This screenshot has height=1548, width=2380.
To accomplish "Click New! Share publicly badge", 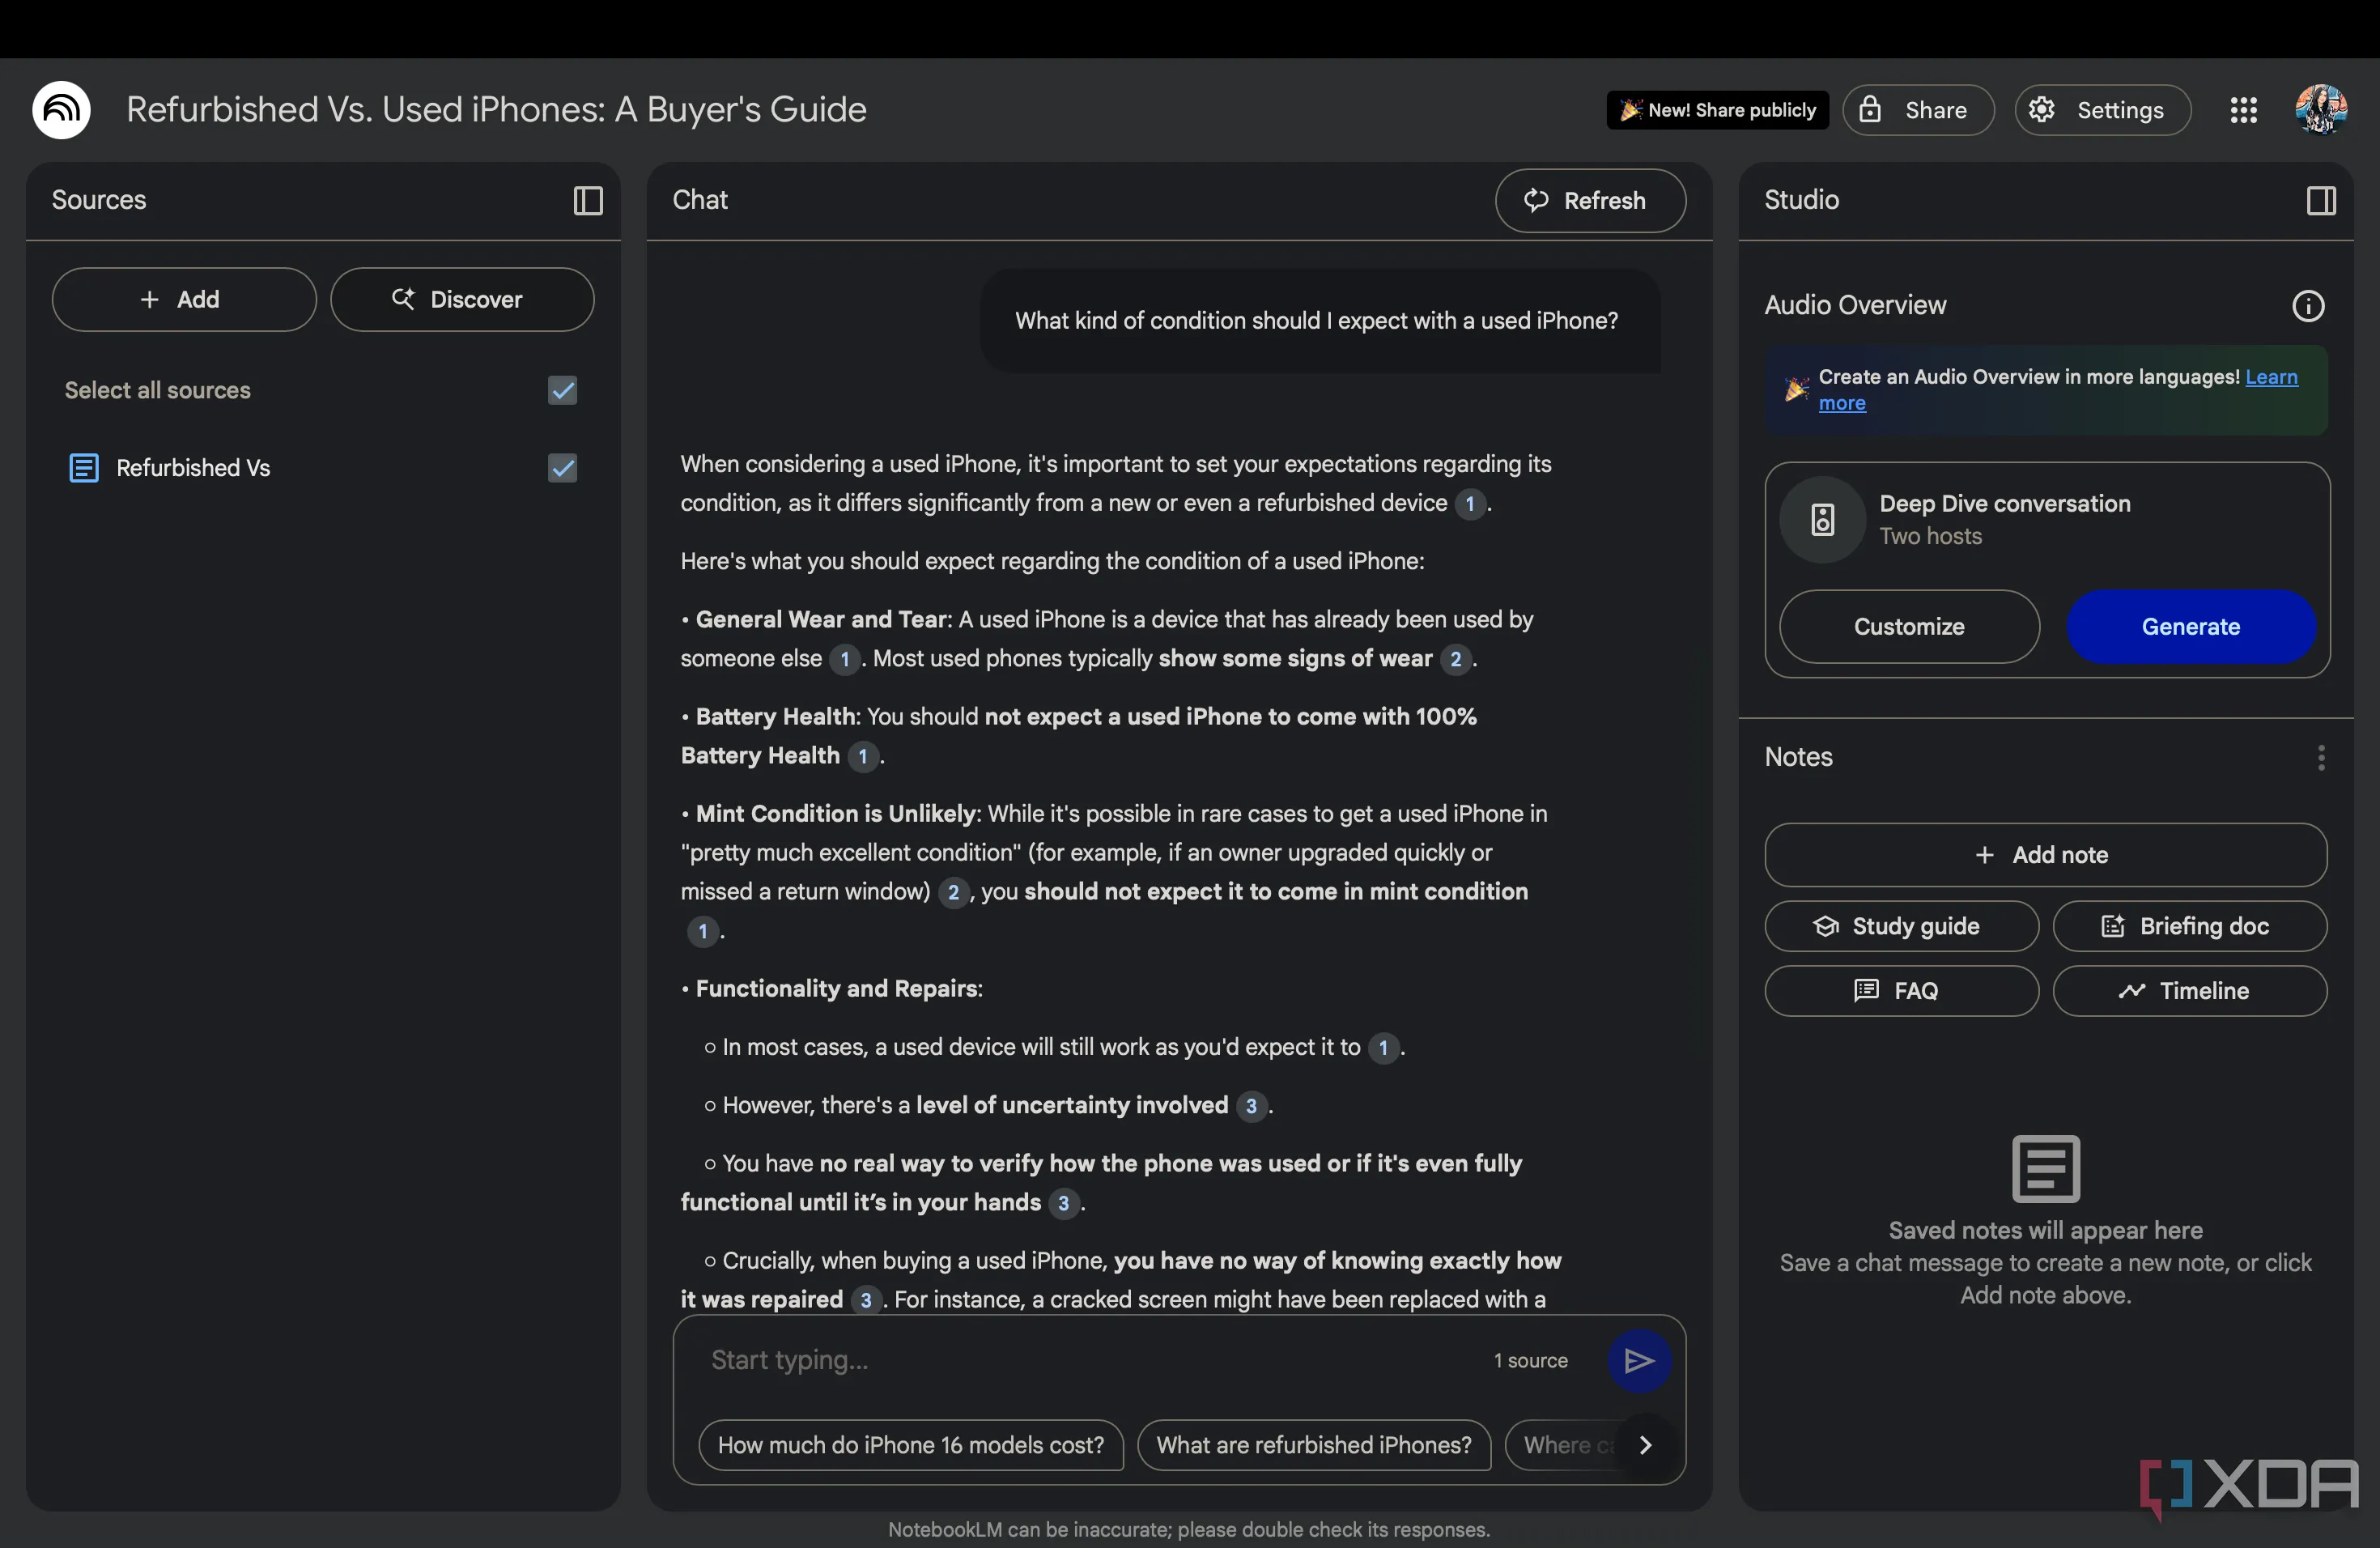I will click(1717, 110).
